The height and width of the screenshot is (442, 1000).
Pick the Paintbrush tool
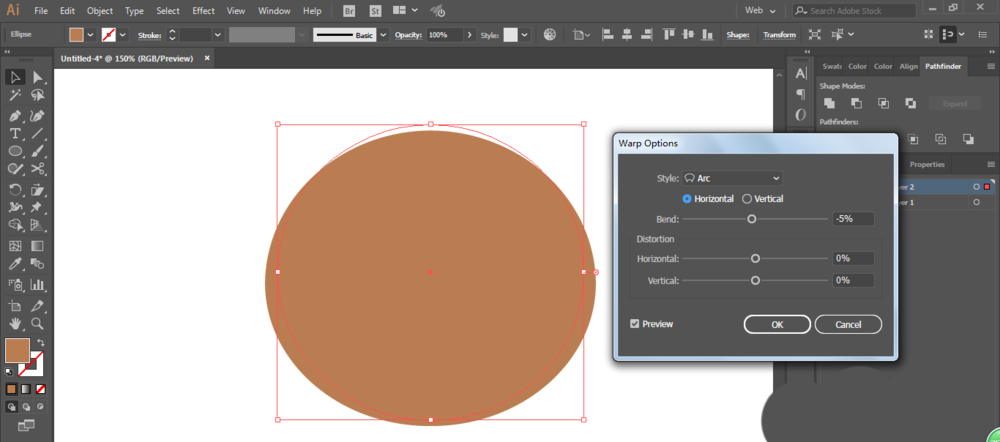38,151
